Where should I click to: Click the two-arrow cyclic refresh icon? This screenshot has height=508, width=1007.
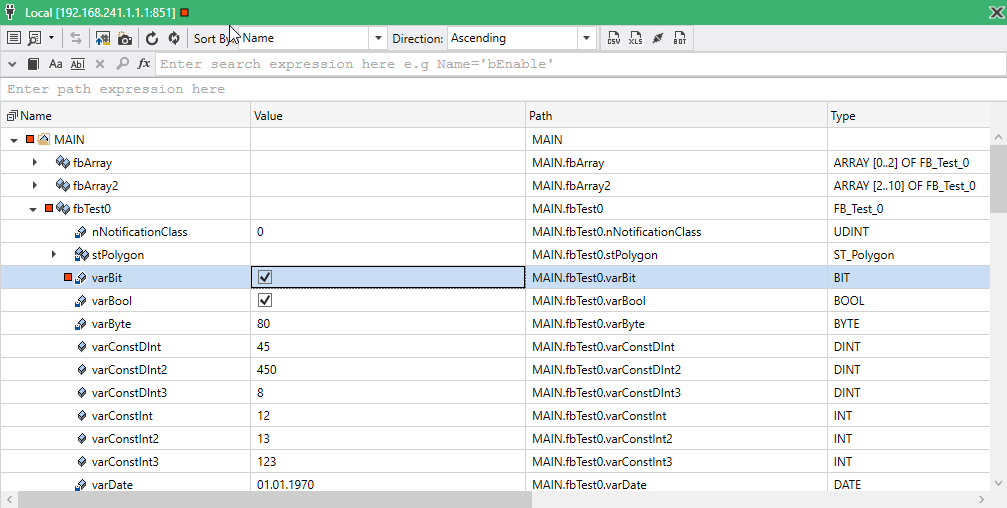[173, 38]
